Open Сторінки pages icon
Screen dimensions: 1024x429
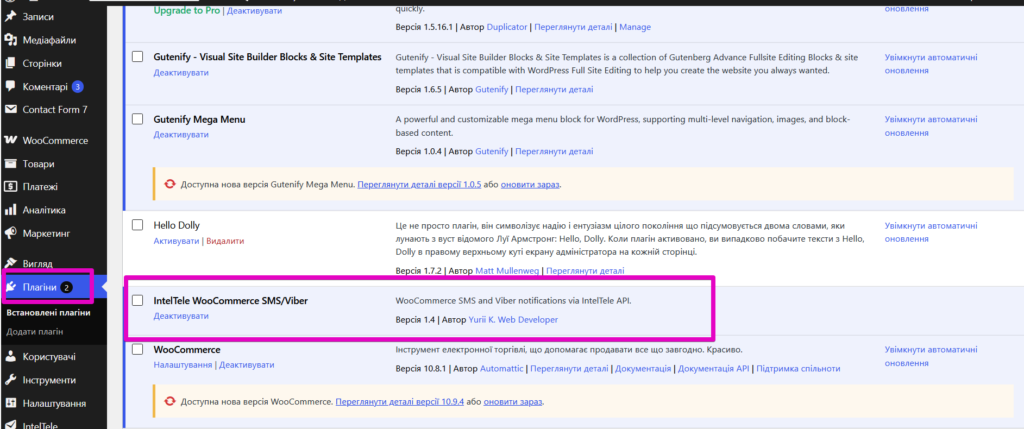10,63
